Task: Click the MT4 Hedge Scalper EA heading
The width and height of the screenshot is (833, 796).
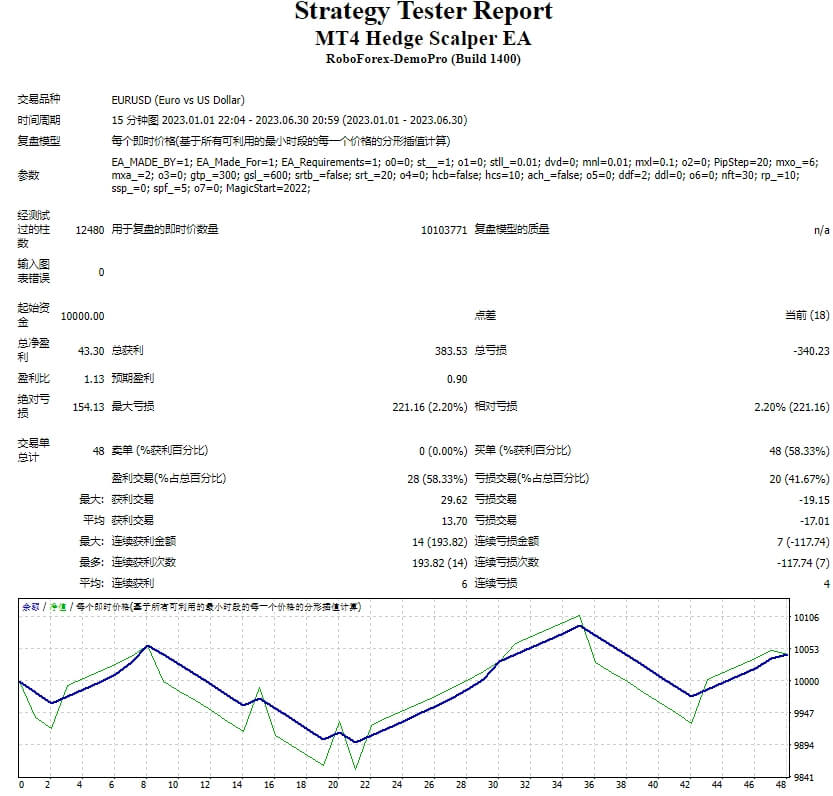Action: [x=416, y=38]
